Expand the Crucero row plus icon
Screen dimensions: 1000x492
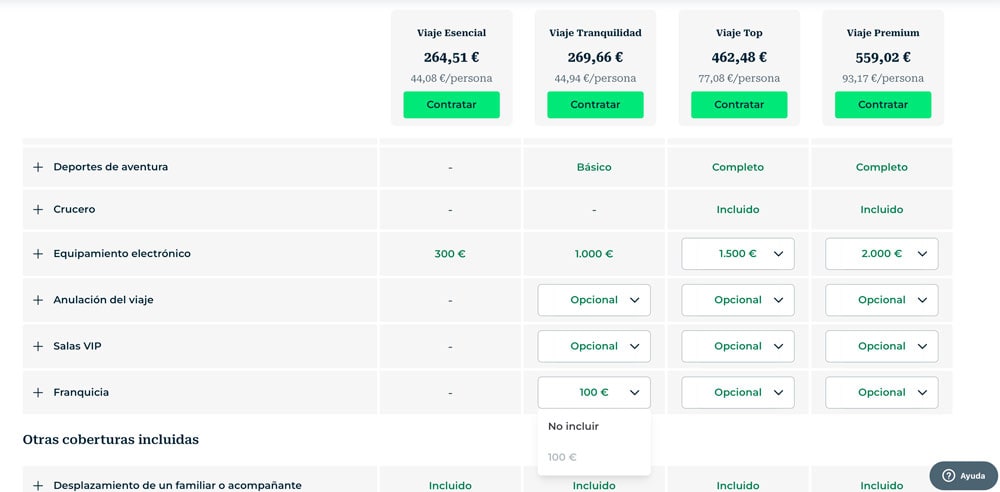click(x=38, y=210)
